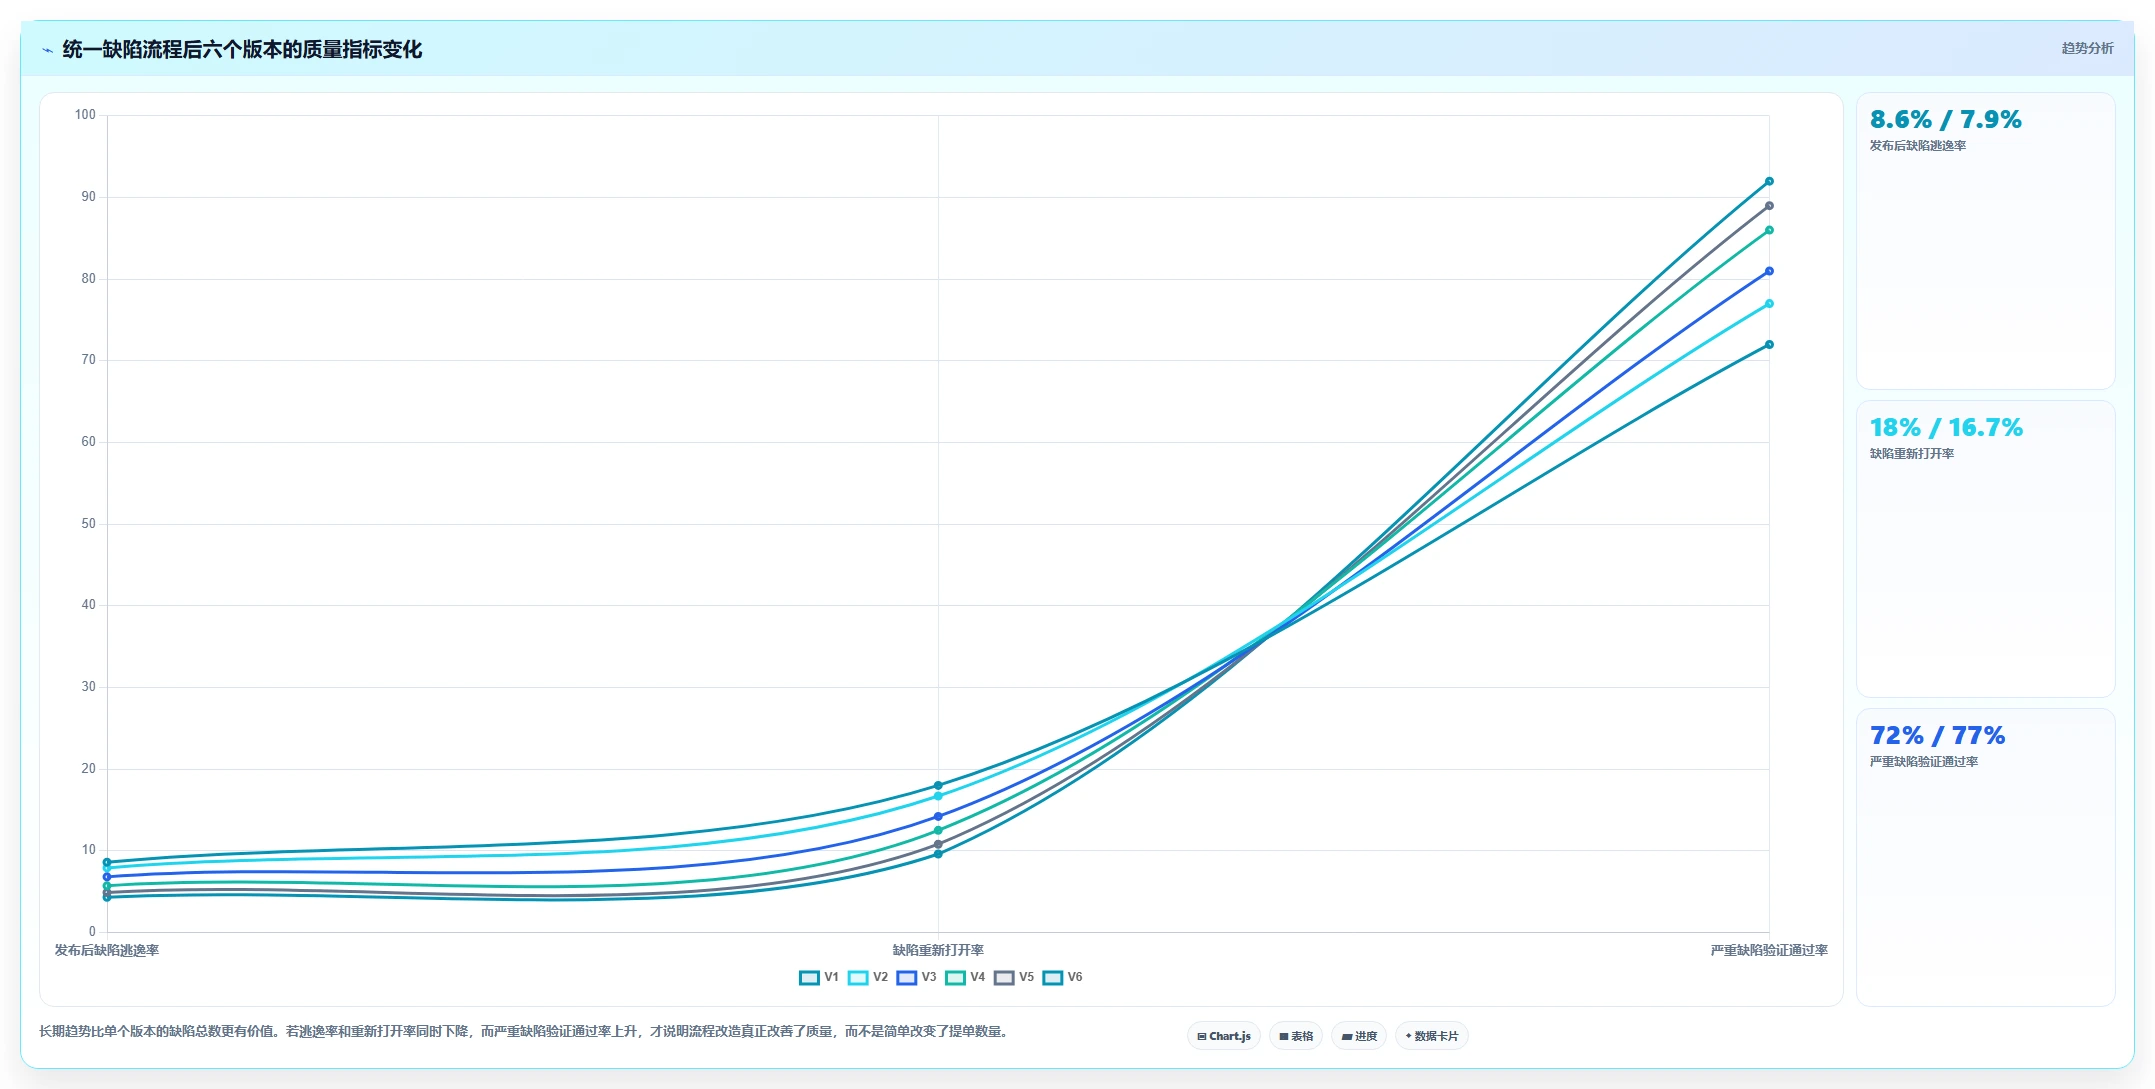Click the x-axis label 严重缺陷验证通过率
Image resolution: width=2155 pixels, height=1089 pixels.
(x=1769, y=950)
